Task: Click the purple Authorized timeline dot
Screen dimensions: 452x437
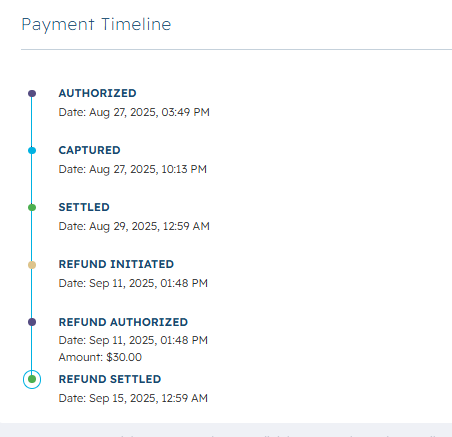Action: [x=32, y=93]
